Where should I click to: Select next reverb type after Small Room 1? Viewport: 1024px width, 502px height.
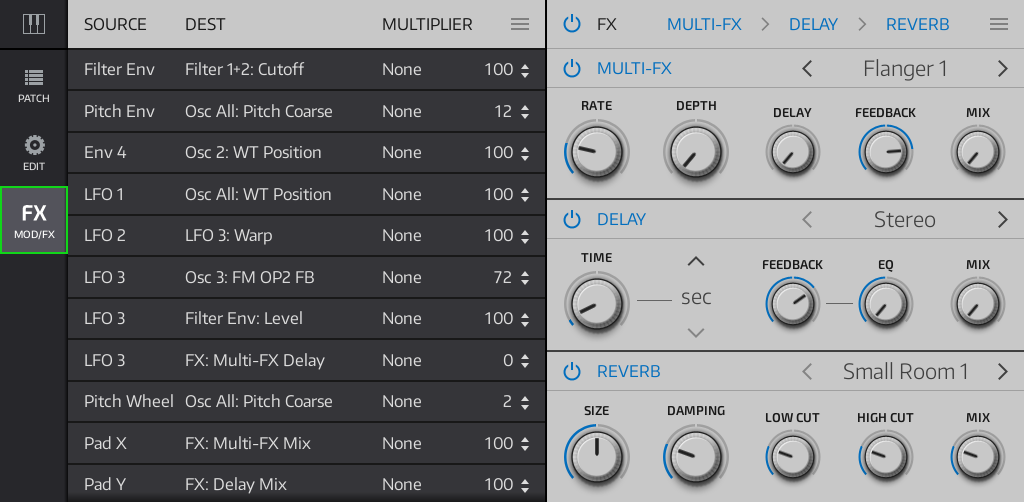[1002, 371]
